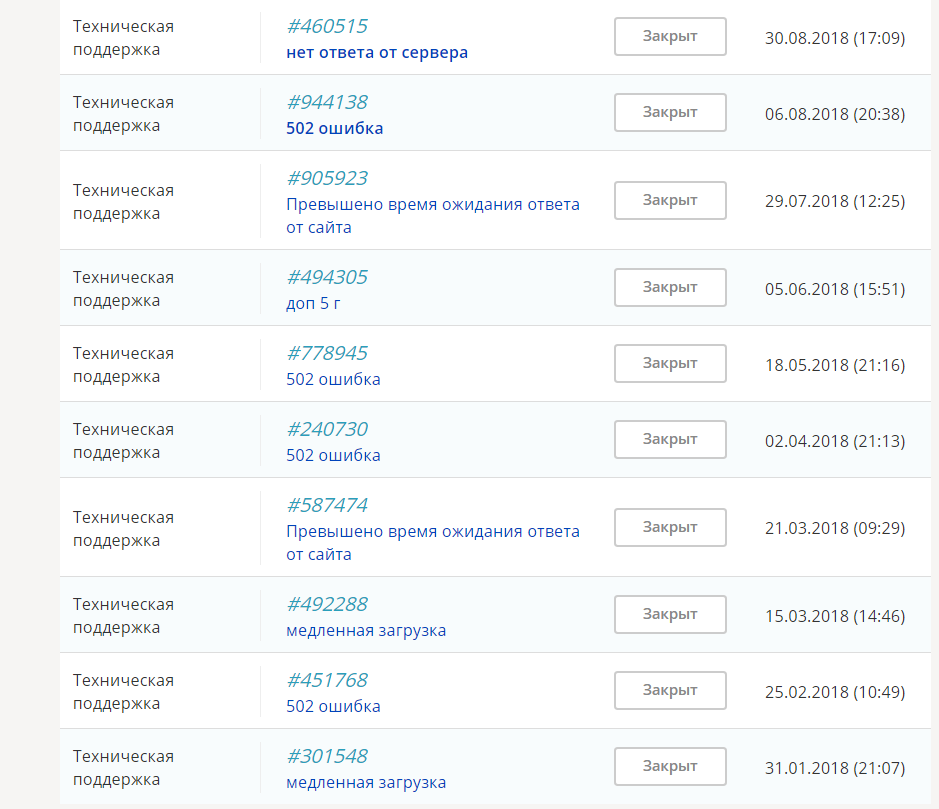Image resolution: width=939 pixels, height=809 pixels.
Task: Open ticket #905923
Action: click(327, 178)
